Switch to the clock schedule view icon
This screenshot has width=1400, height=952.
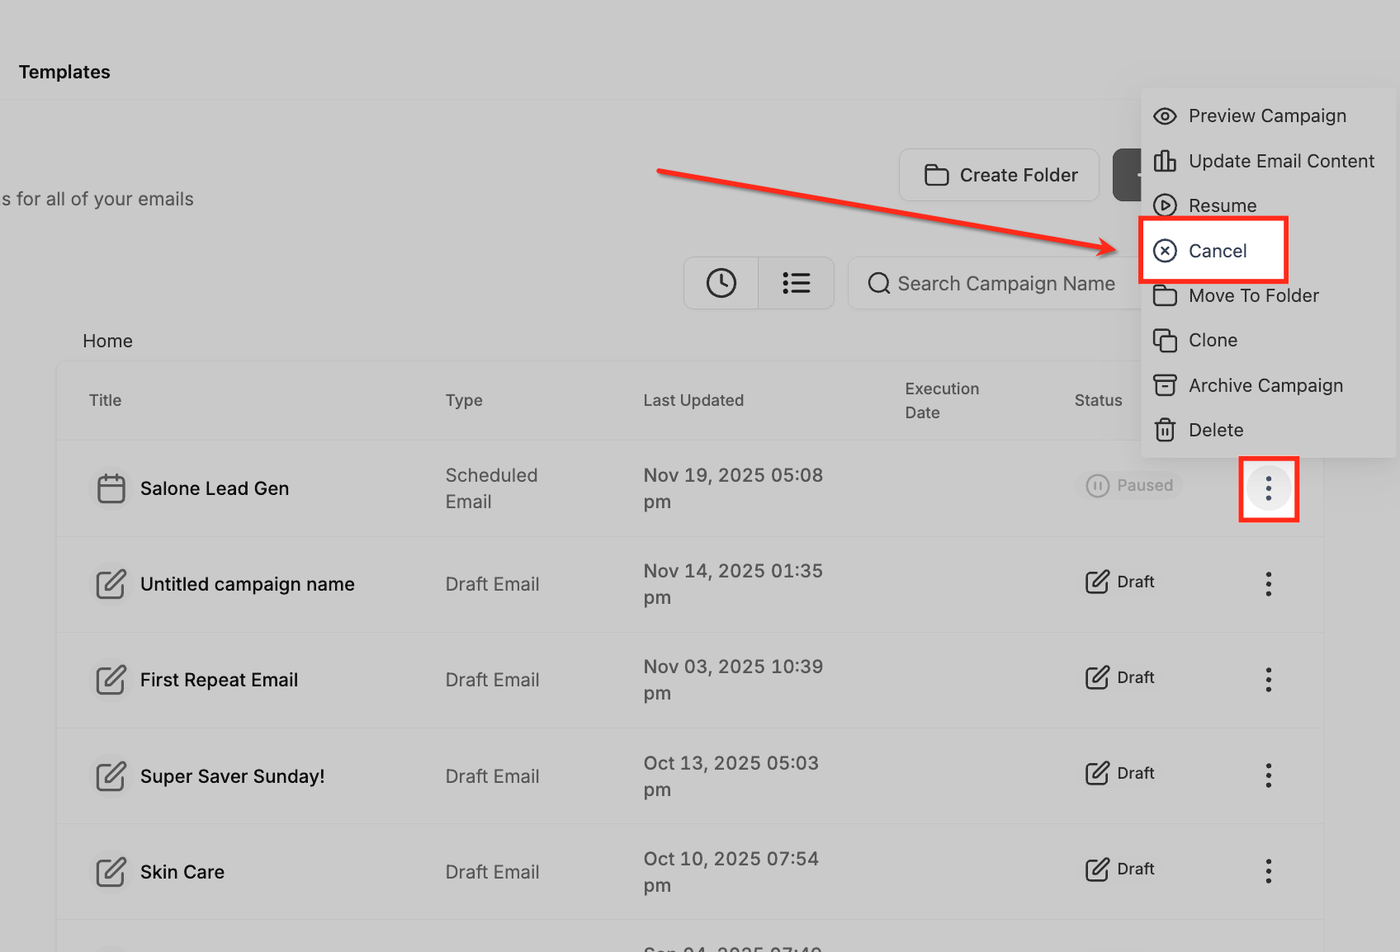(721, 283)
